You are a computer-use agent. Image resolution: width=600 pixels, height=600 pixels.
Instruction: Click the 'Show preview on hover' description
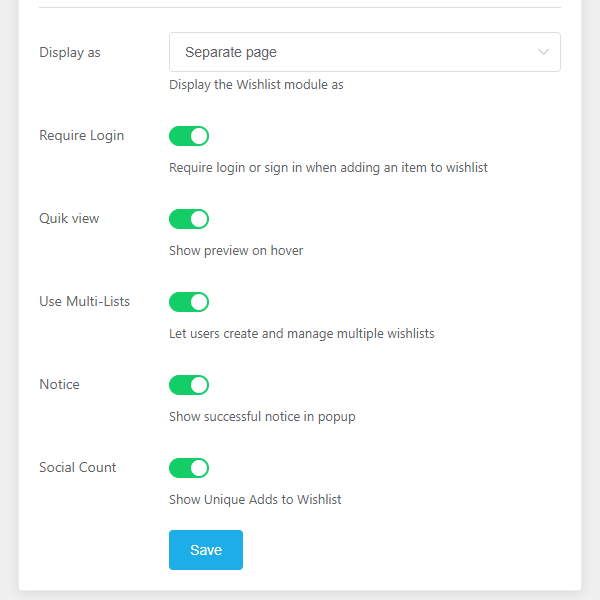tap(236, 251)
